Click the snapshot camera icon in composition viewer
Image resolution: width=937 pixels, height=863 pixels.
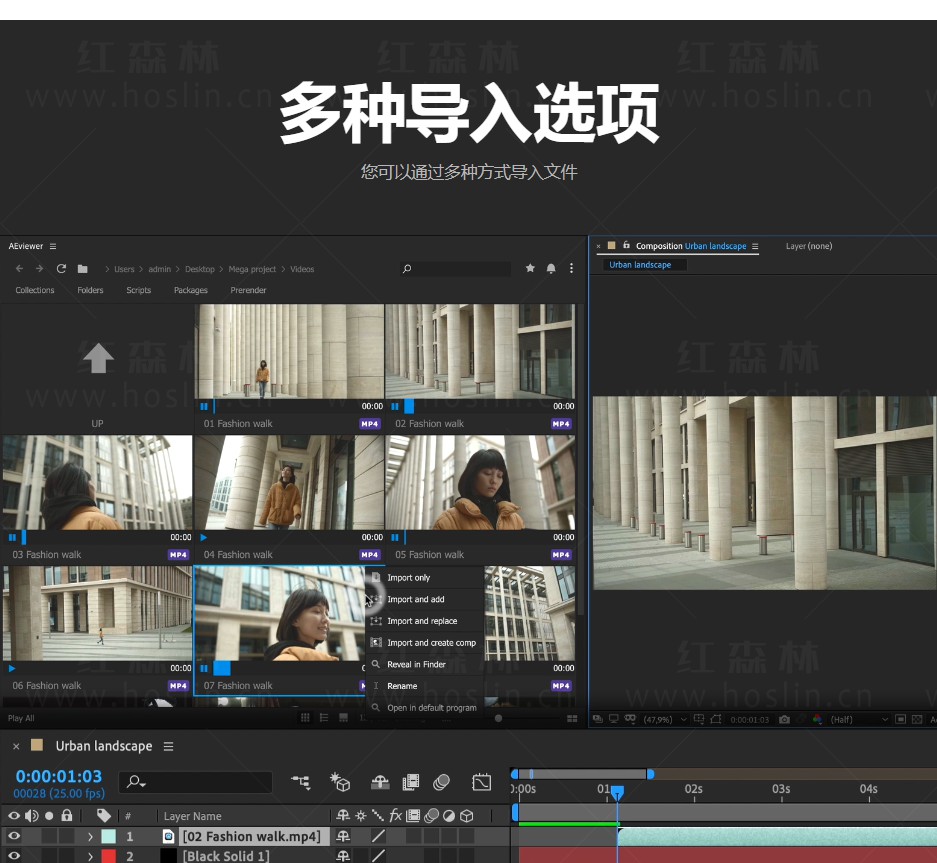pyautogui.click(x=784, y=719)
